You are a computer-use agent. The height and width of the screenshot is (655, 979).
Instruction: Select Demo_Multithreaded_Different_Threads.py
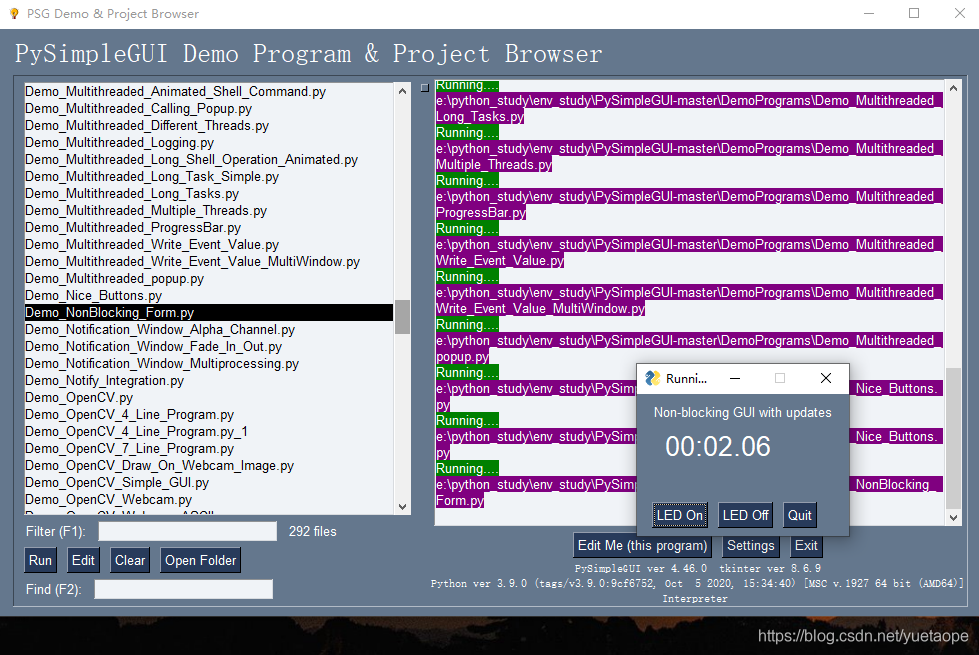coord(209,126)
